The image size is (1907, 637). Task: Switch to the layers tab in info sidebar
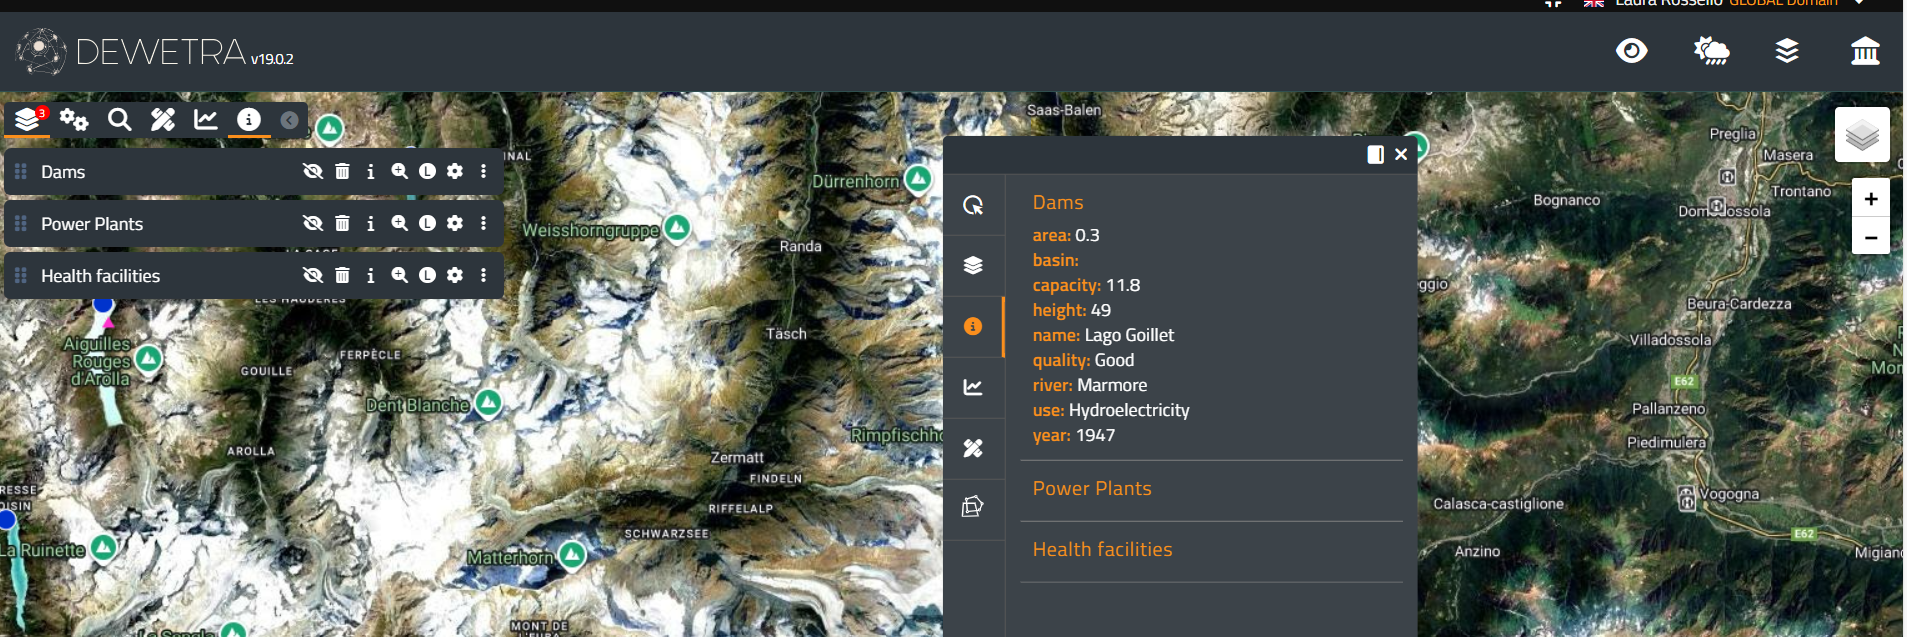pyautogui.click(x=972, y=265)
